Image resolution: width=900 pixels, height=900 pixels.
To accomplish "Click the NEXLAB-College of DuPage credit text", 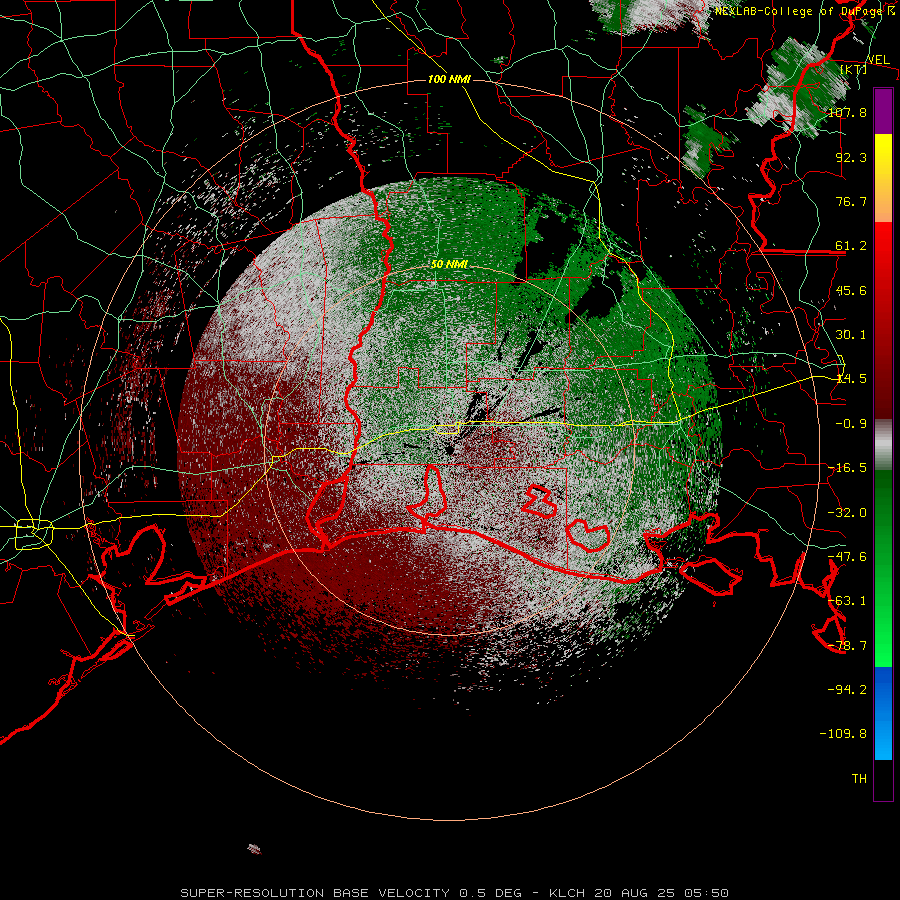I will tap(805, 11).
